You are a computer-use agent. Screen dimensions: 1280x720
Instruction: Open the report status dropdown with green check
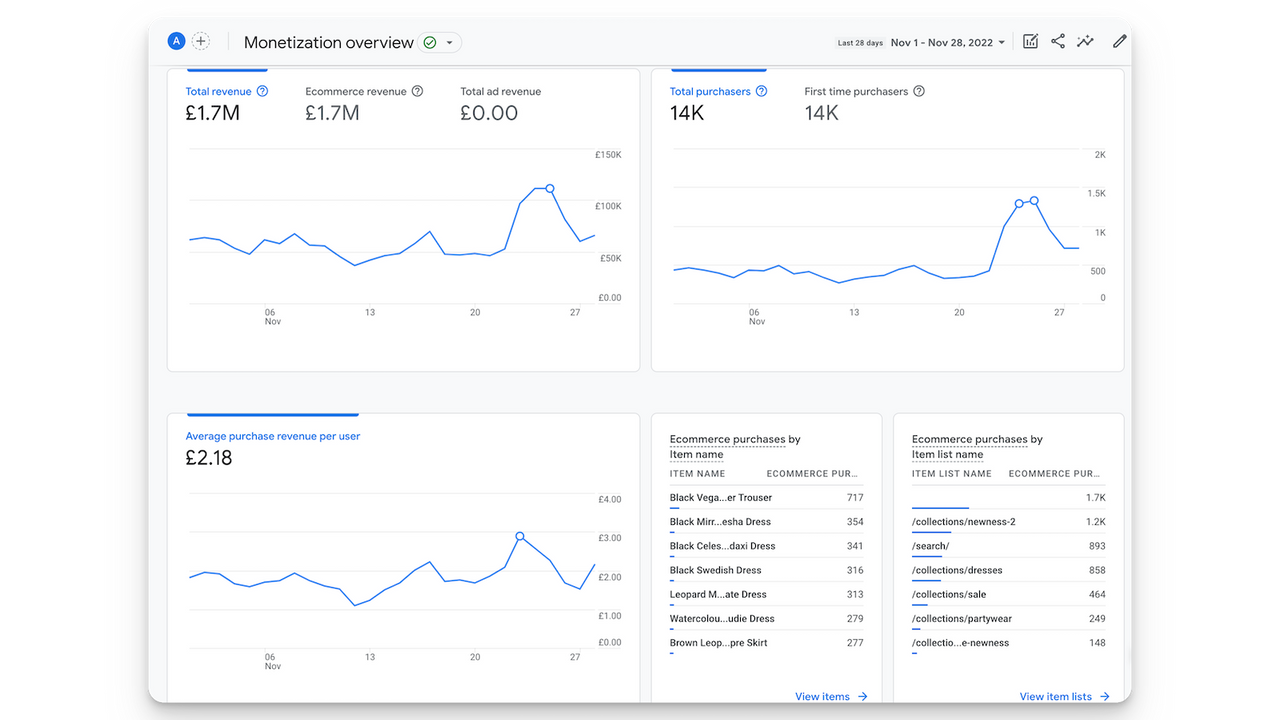tap(439, 42)
